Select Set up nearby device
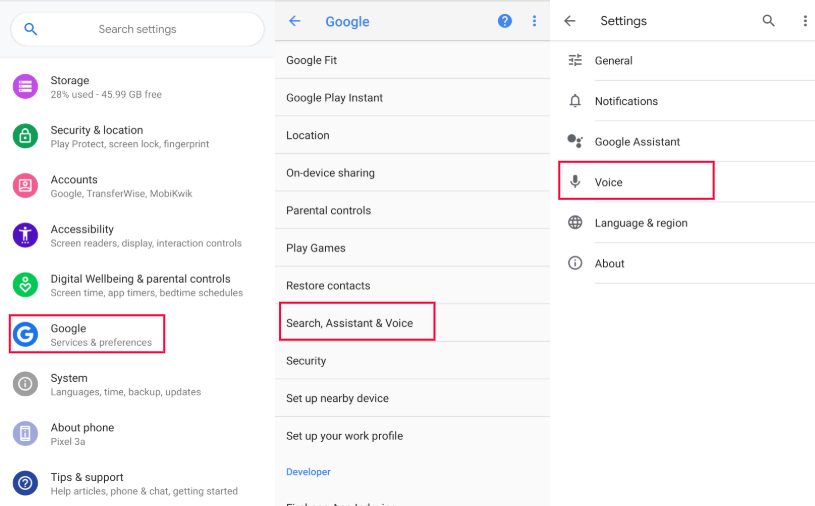 pos(337,398)
